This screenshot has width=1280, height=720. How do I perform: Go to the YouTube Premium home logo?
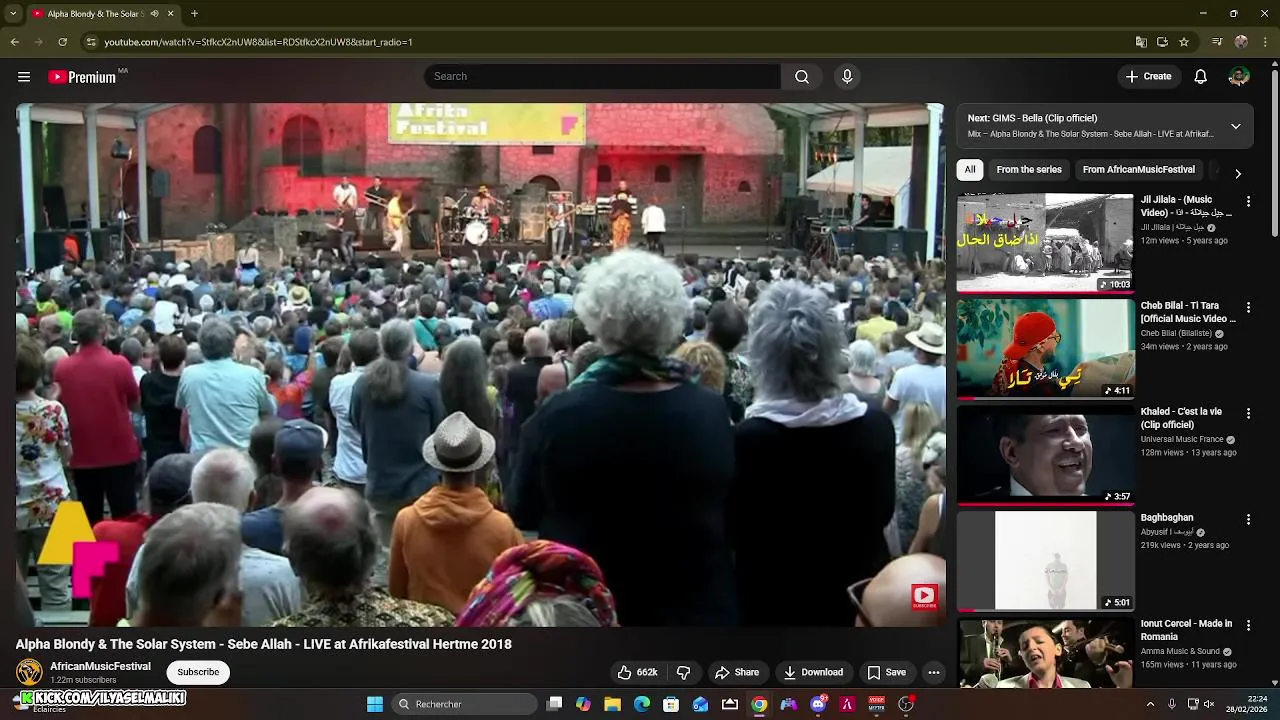point(82,77)
